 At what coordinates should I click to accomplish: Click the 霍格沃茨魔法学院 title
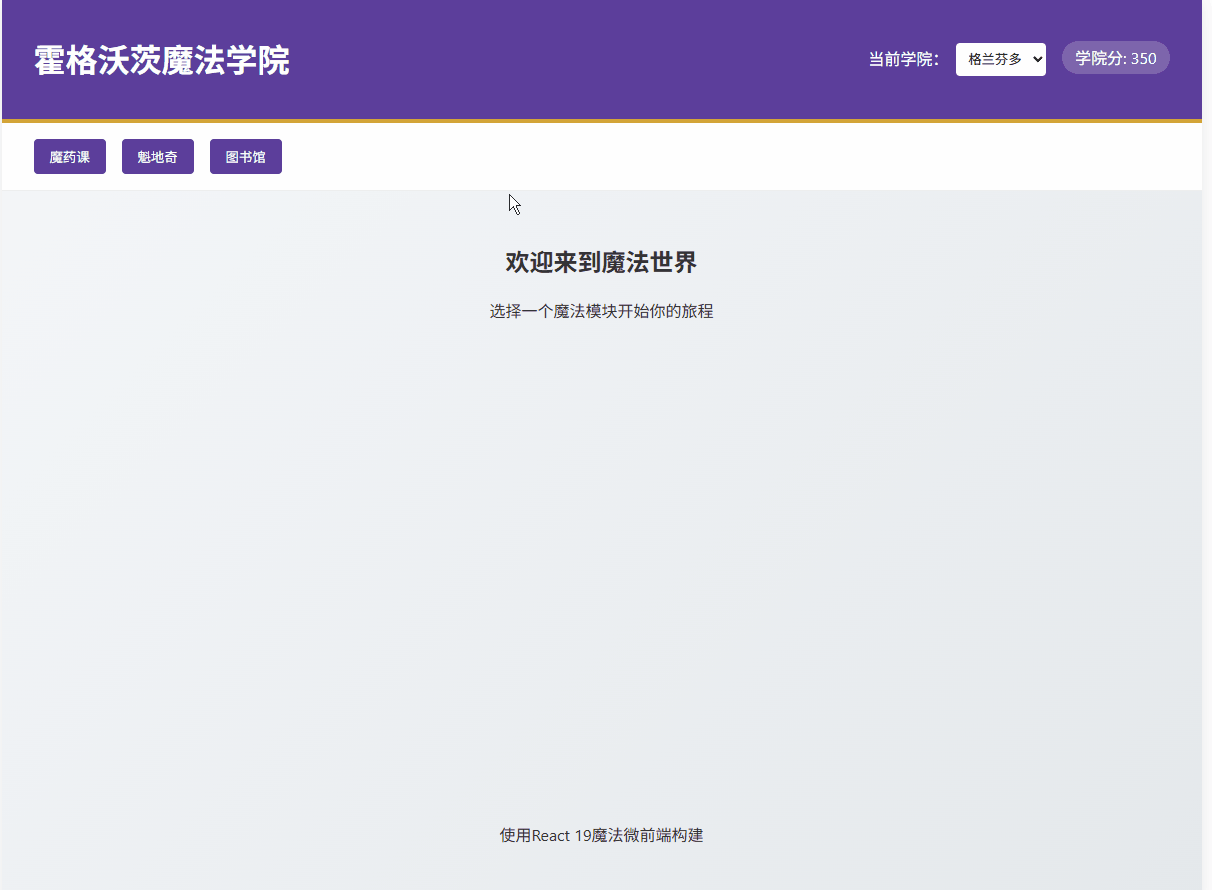(162, 60)
